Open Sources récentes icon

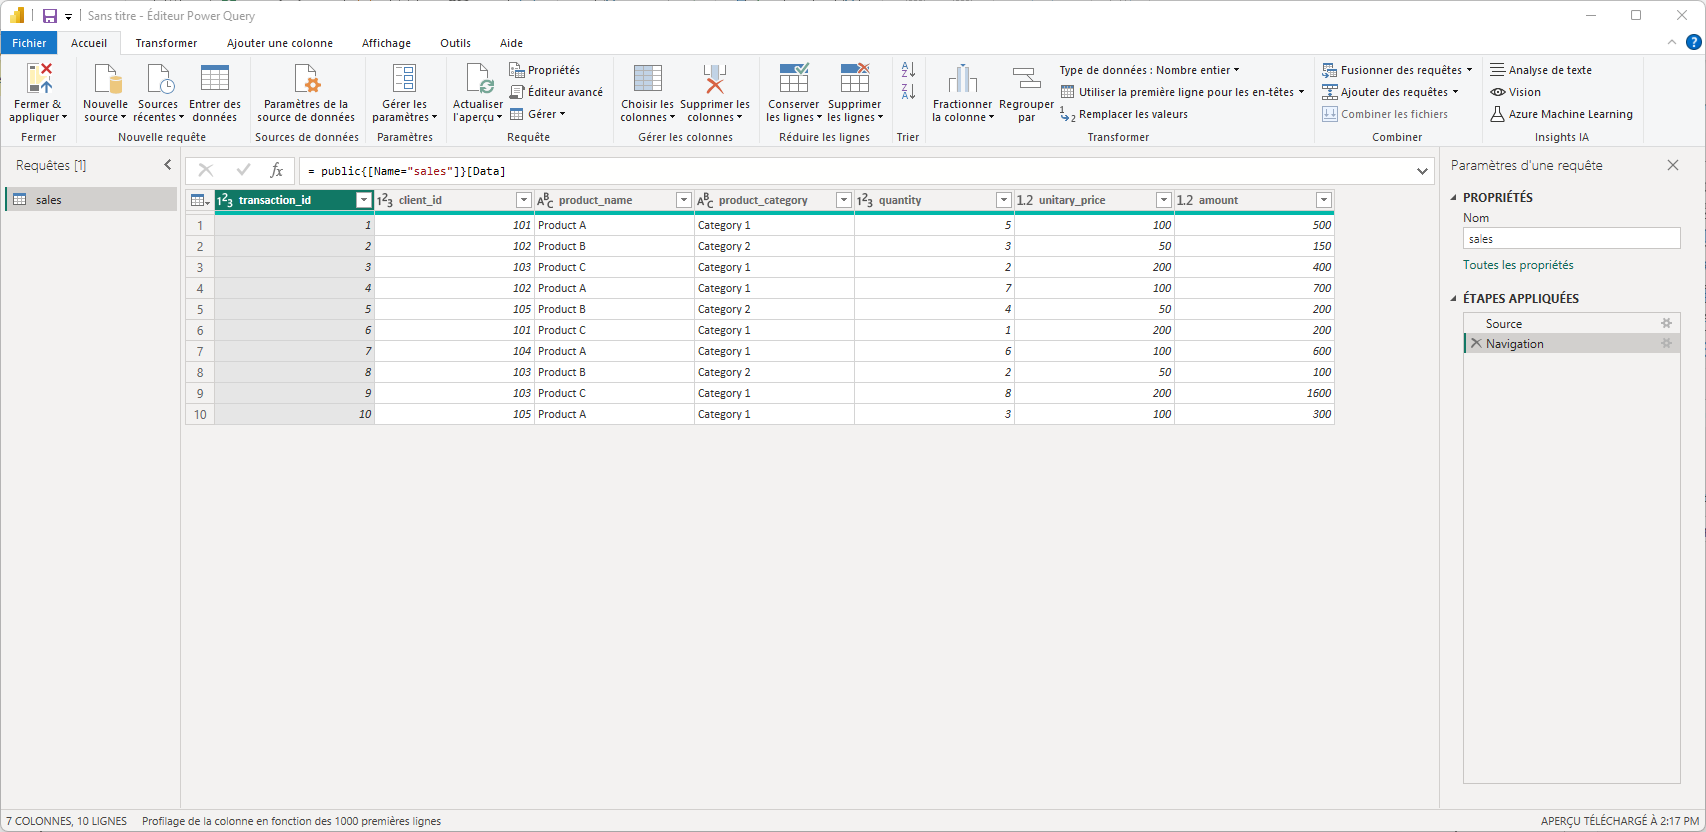[x=159, y=78]
